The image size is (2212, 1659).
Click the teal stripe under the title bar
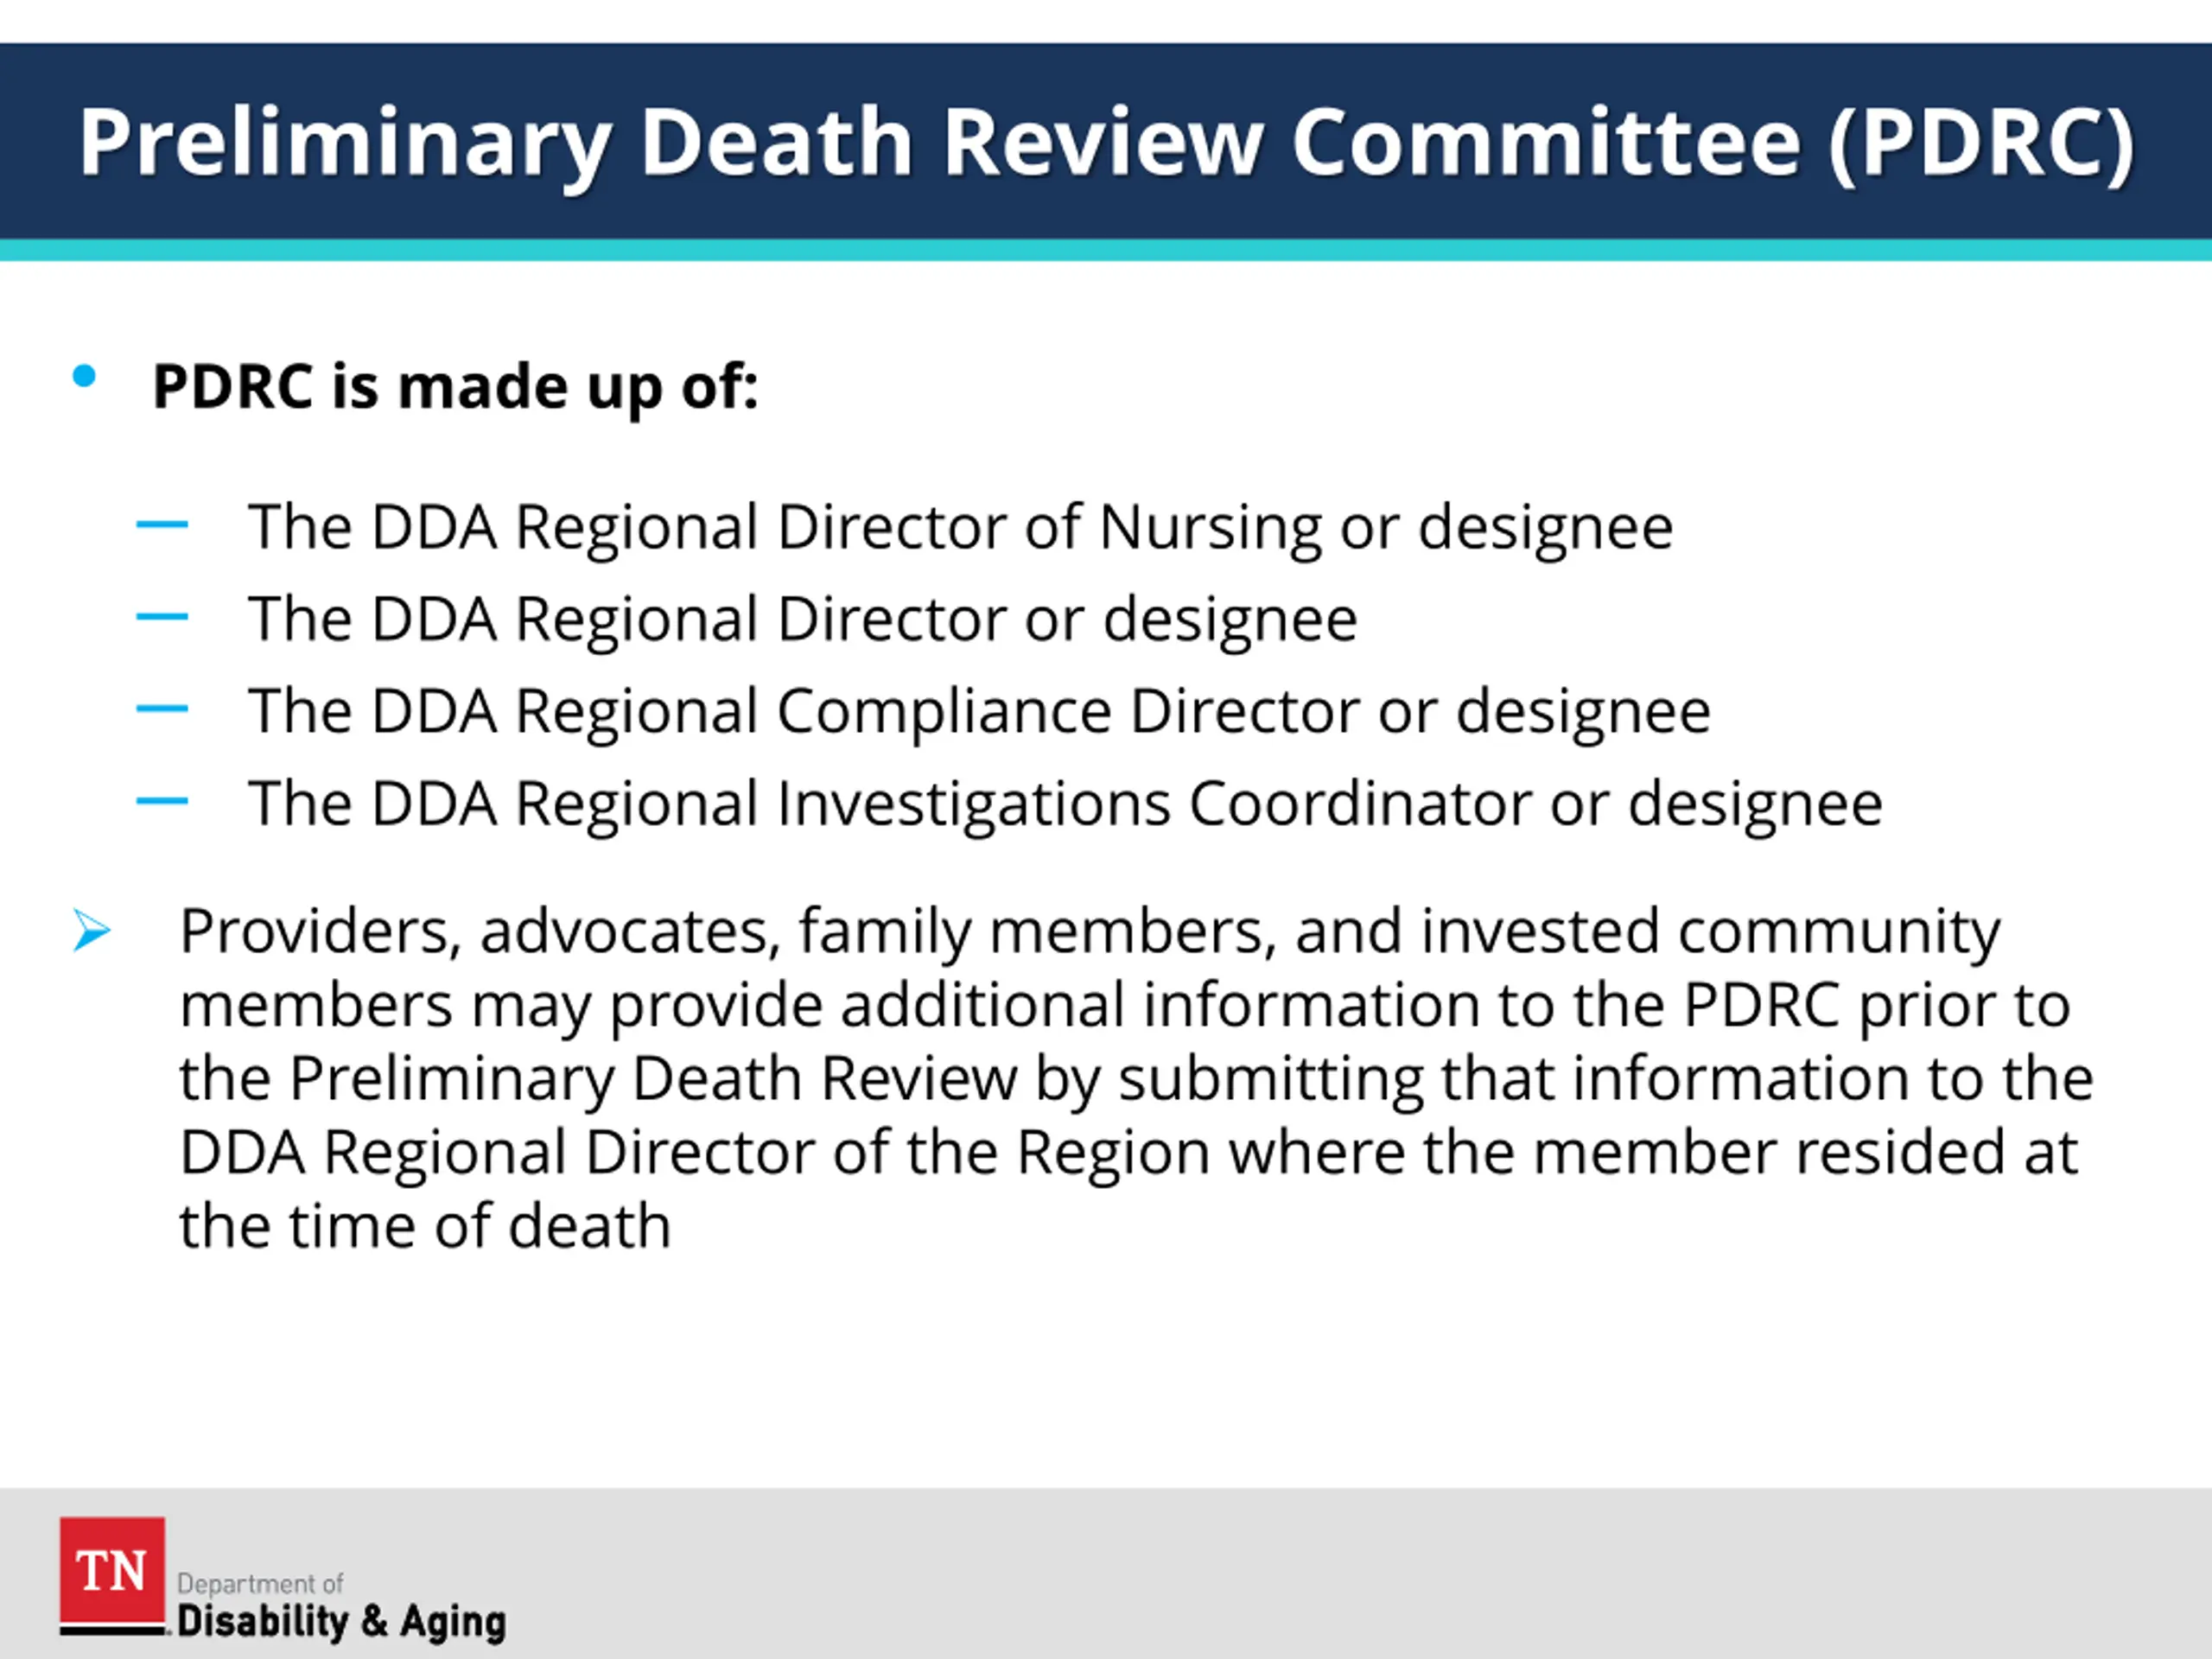tap(1106, 249)
